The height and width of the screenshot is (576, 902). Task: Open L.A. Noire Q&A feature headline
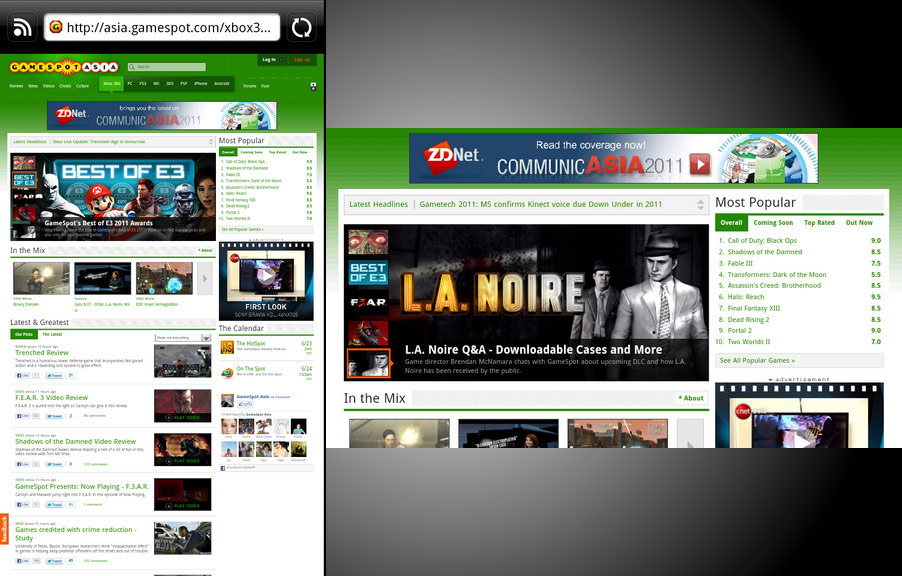[x=533, y=349]
